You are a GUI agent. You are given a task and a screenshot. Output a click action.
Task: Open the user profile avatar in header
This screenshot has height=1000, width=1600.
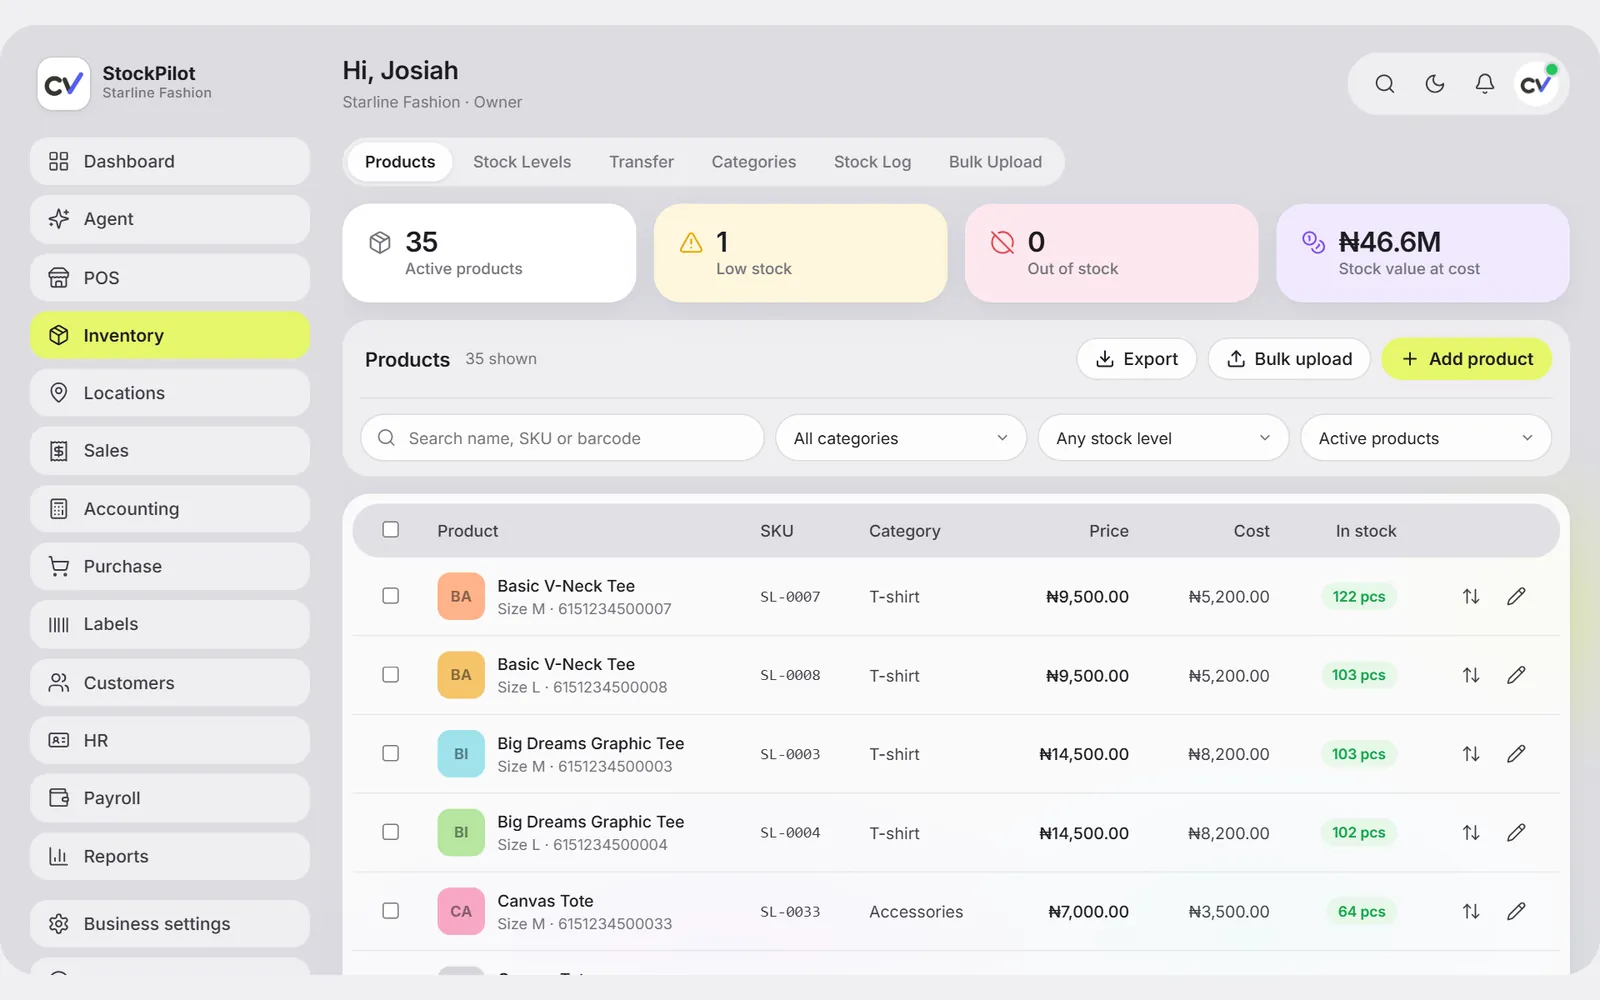(x=1535, y=84)
